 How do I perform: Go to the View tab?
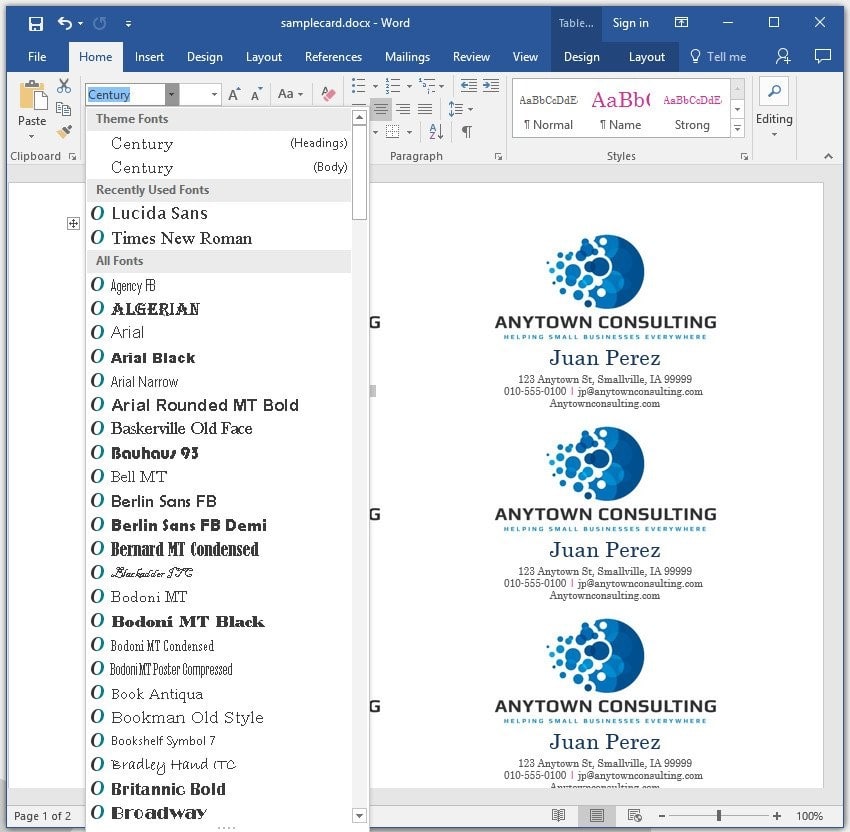[525, 57]
